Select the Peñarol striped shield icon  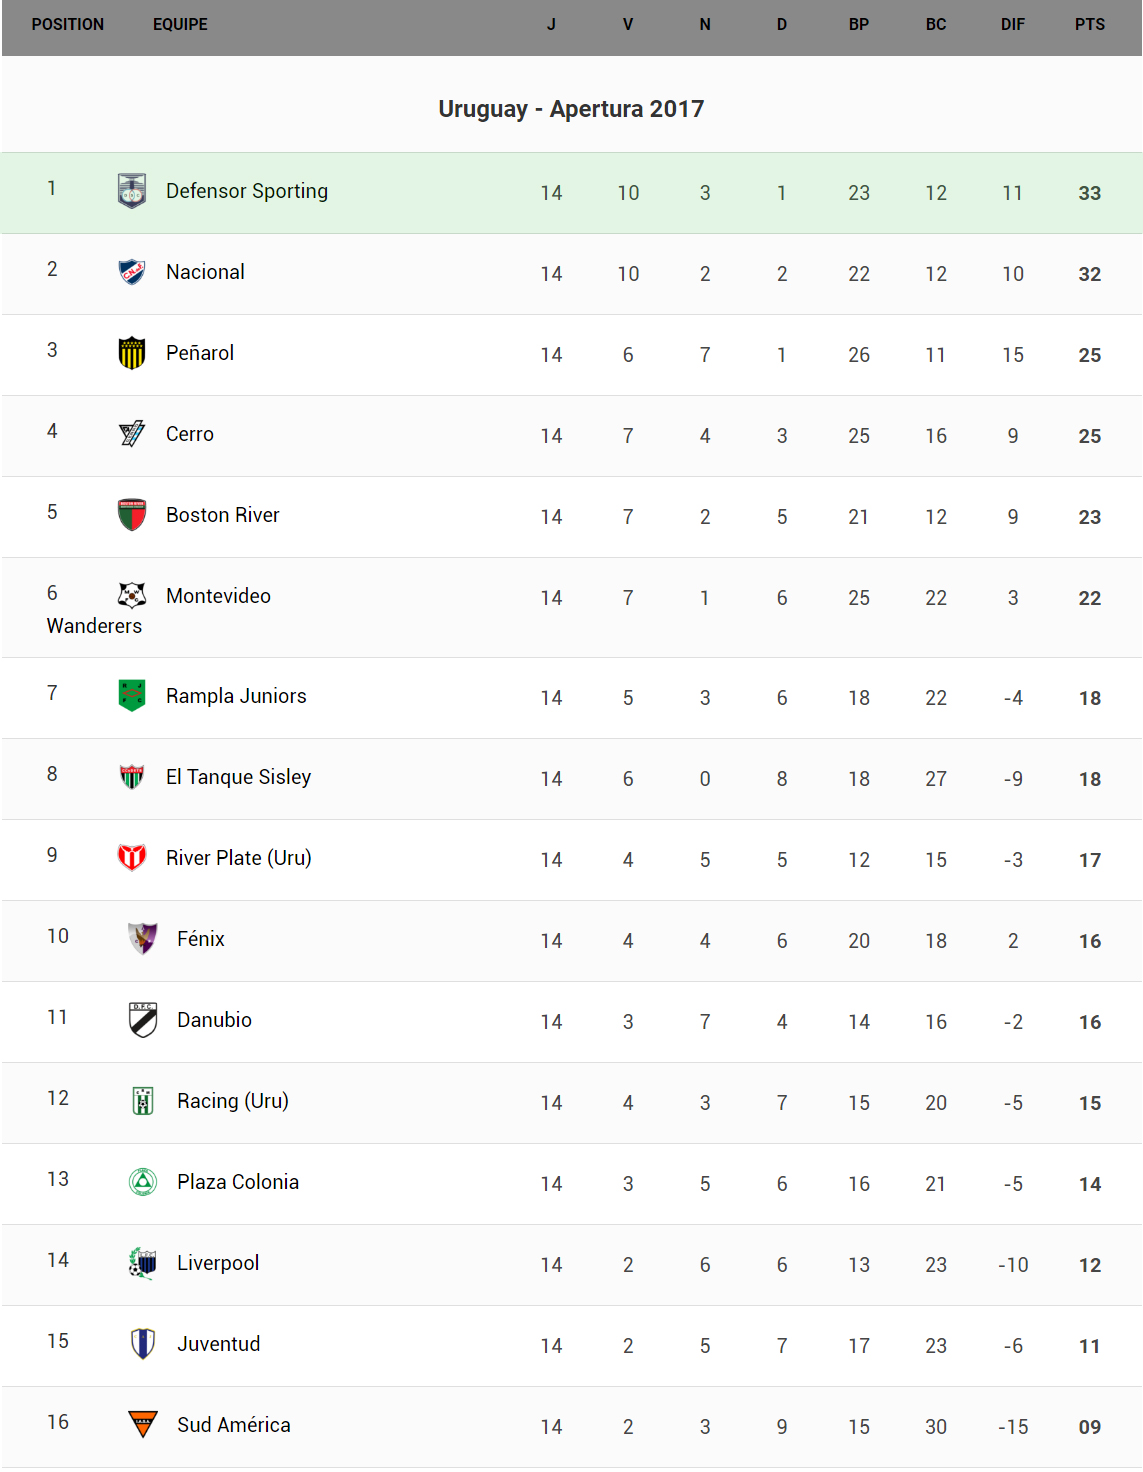coord(132,353)
